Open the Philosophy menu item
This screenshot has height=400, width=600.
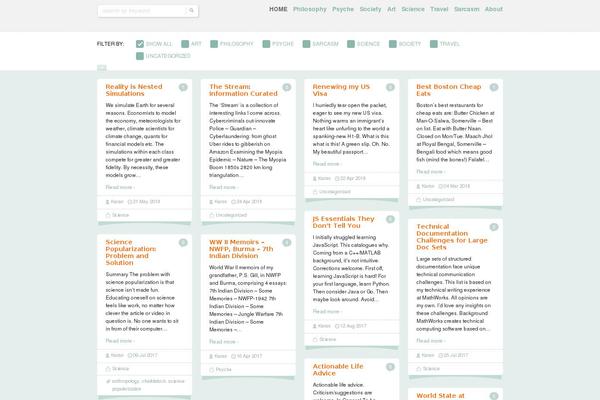point(310,9)
